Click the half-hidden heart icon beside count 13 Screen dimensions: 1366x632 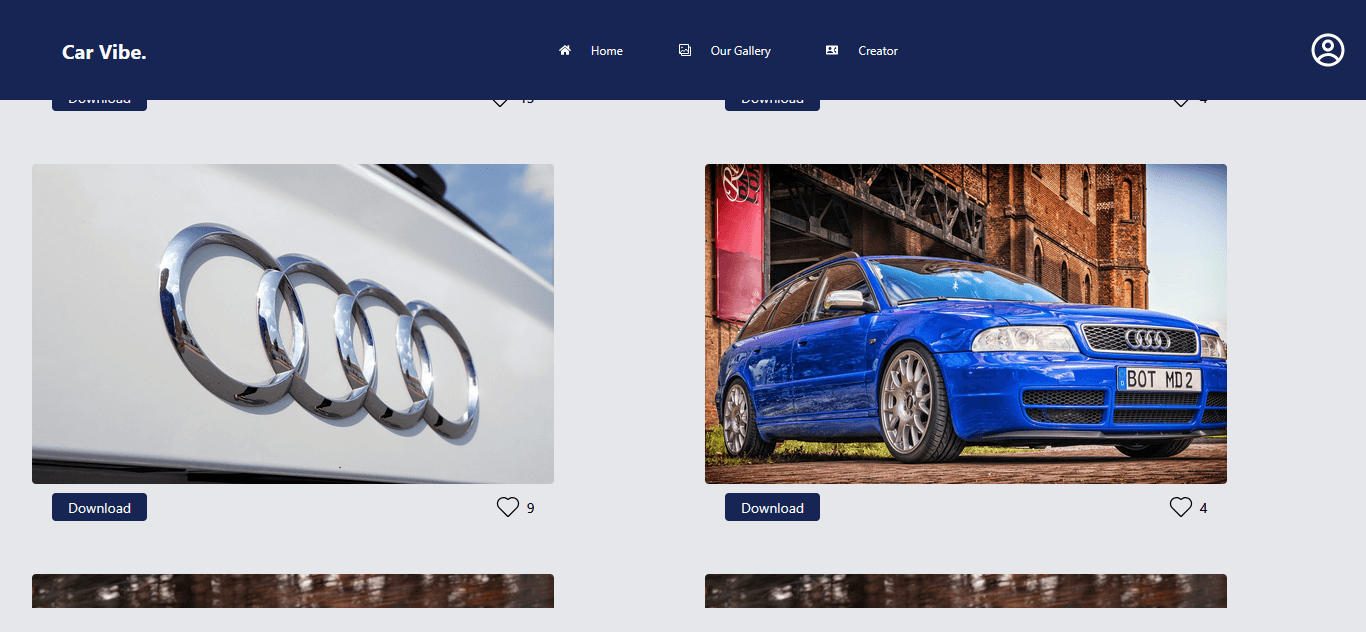tap(500, 104)
